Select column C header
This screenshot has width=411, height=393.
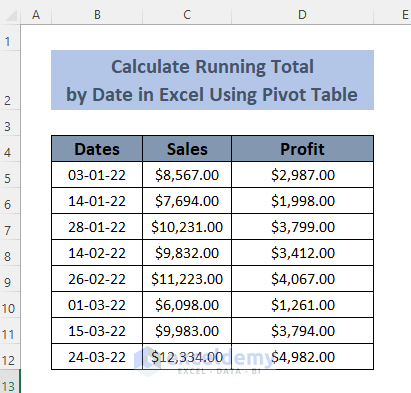click(x=187, y=15)
